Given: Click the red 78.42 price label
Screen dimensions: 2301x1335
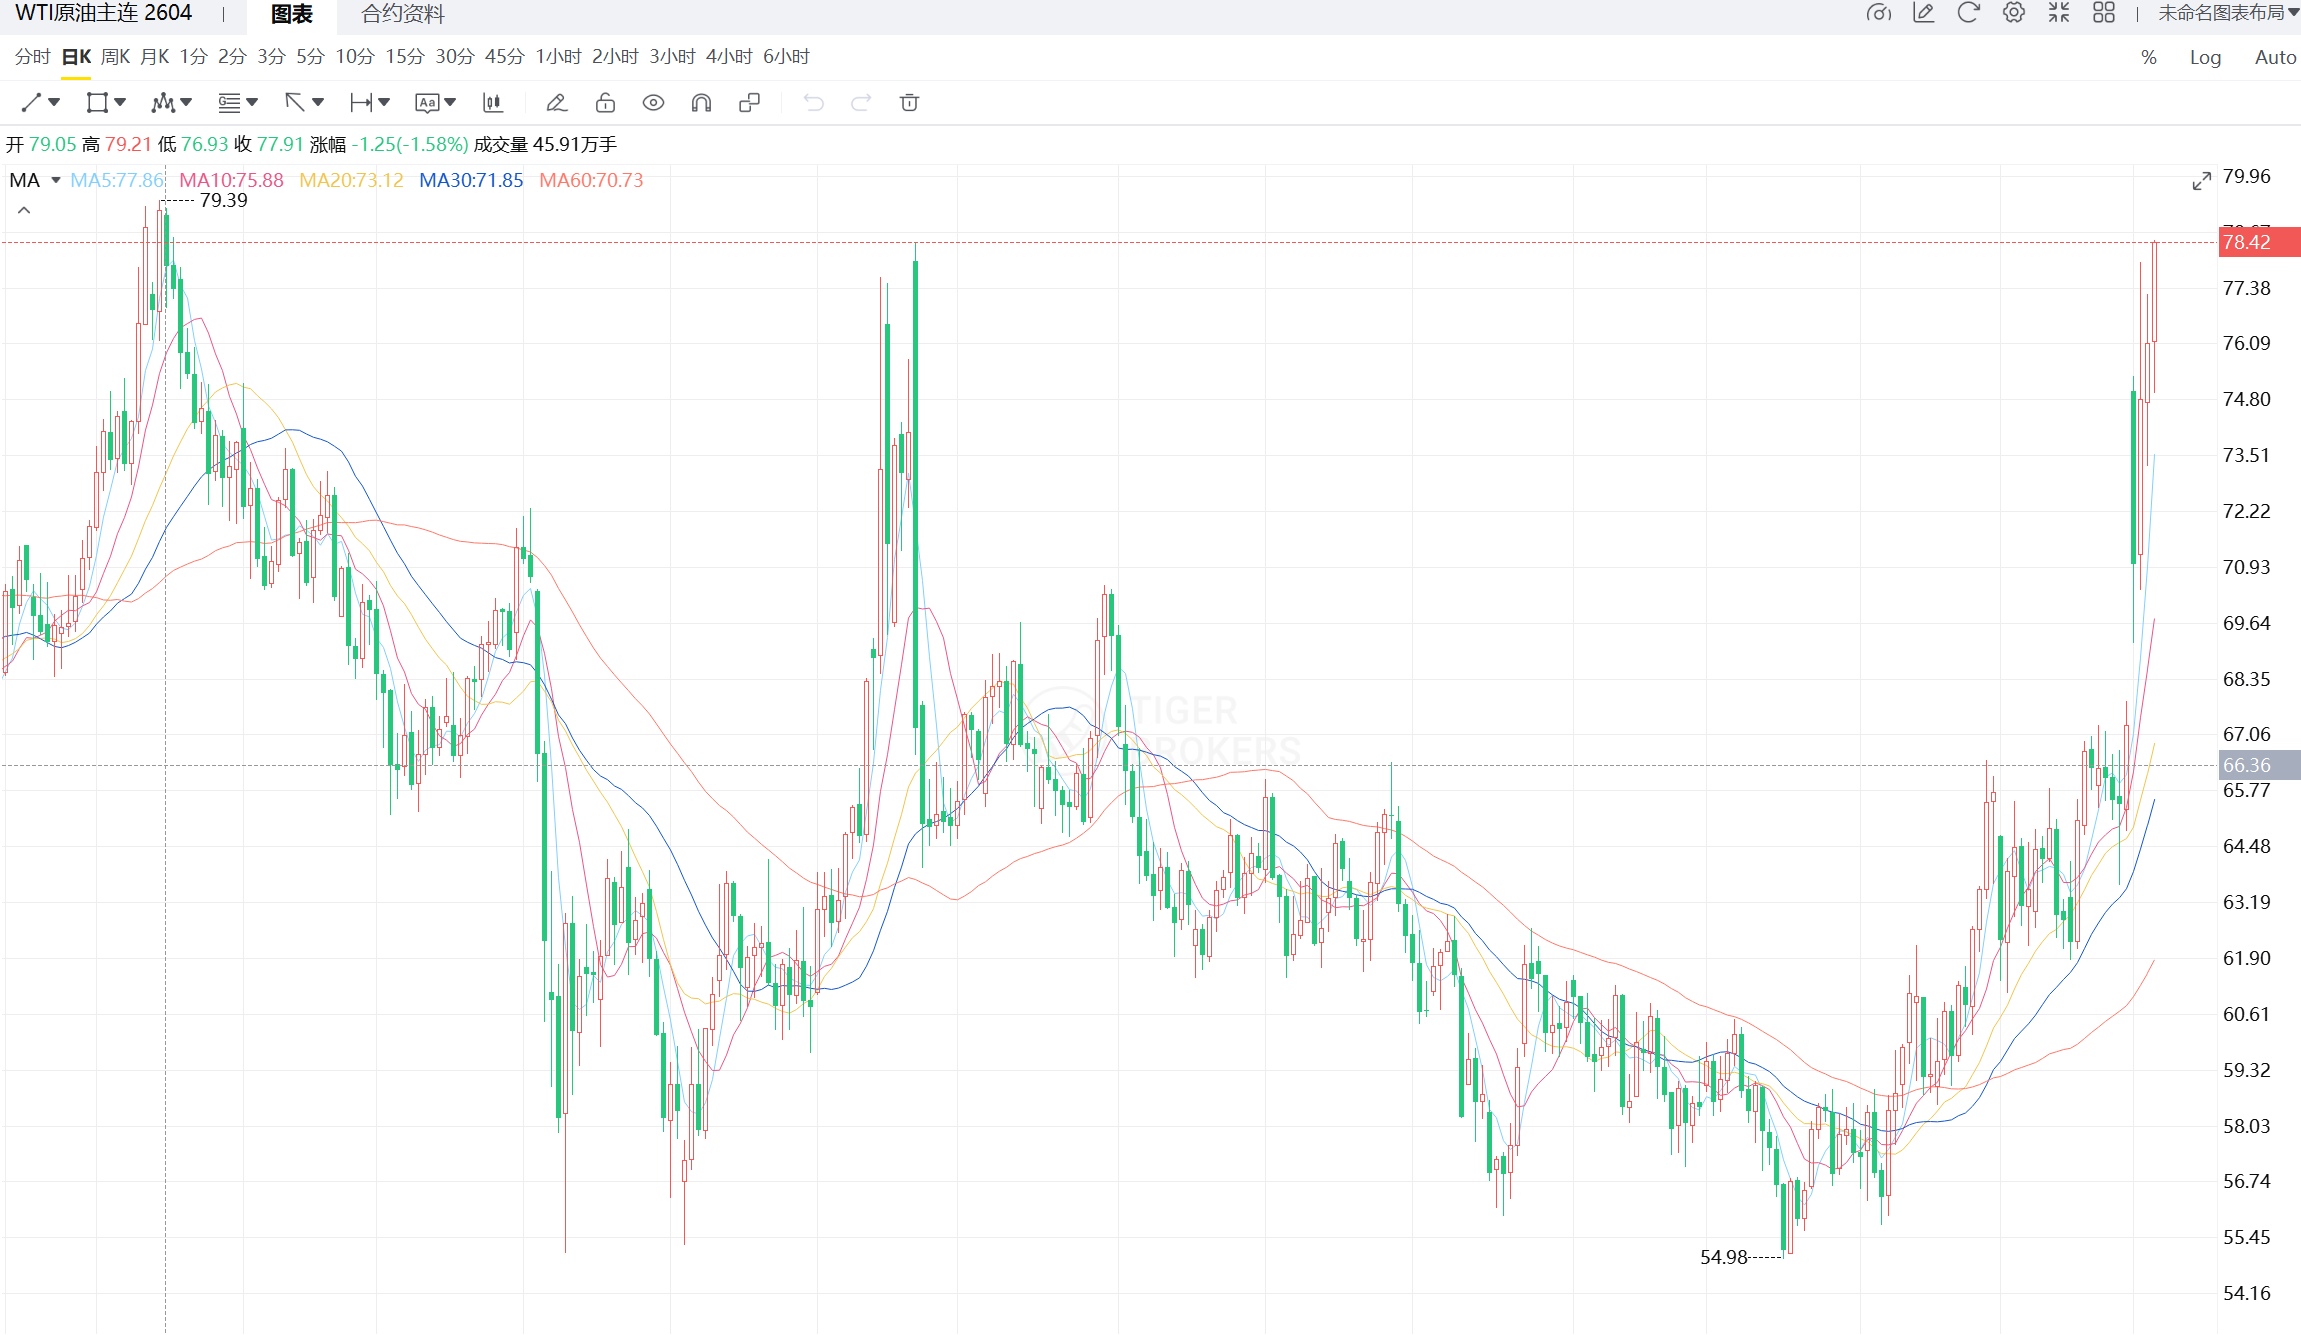Looking at the screenshot, I should (x=2258, y=242).
